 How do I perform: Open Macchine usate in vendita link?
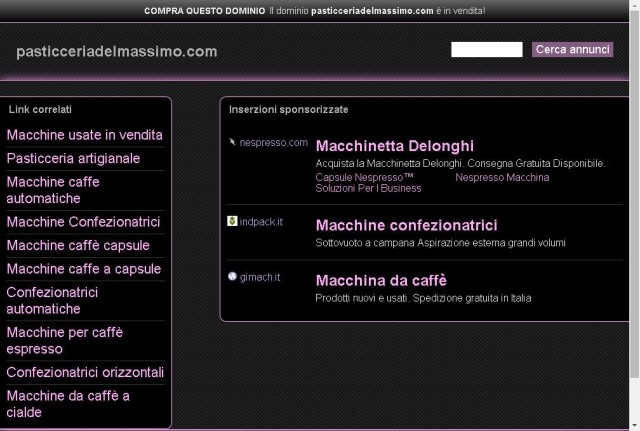click(84, 135)
